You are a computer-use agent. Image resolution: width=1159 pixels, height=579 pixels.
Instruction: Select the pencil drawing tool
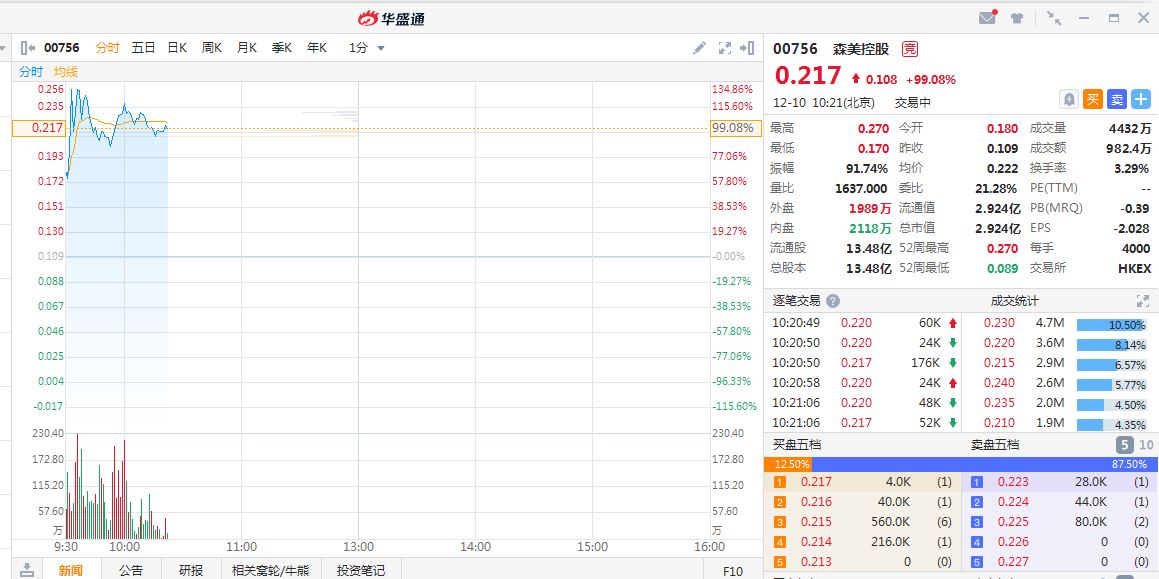pos(699,48)
